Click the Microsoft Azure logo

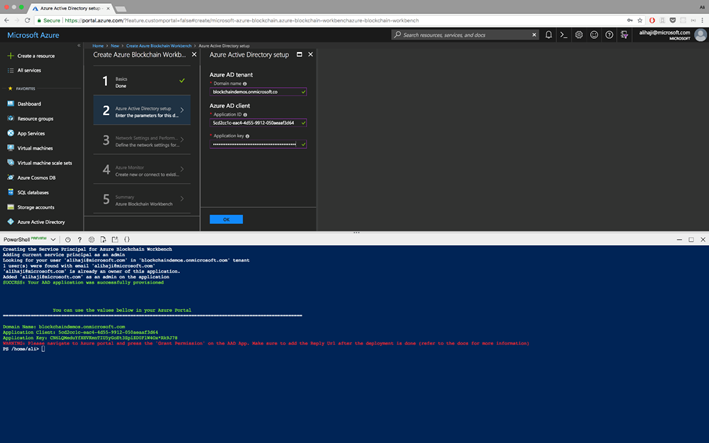pyautogui.click(x=33, y=35)
